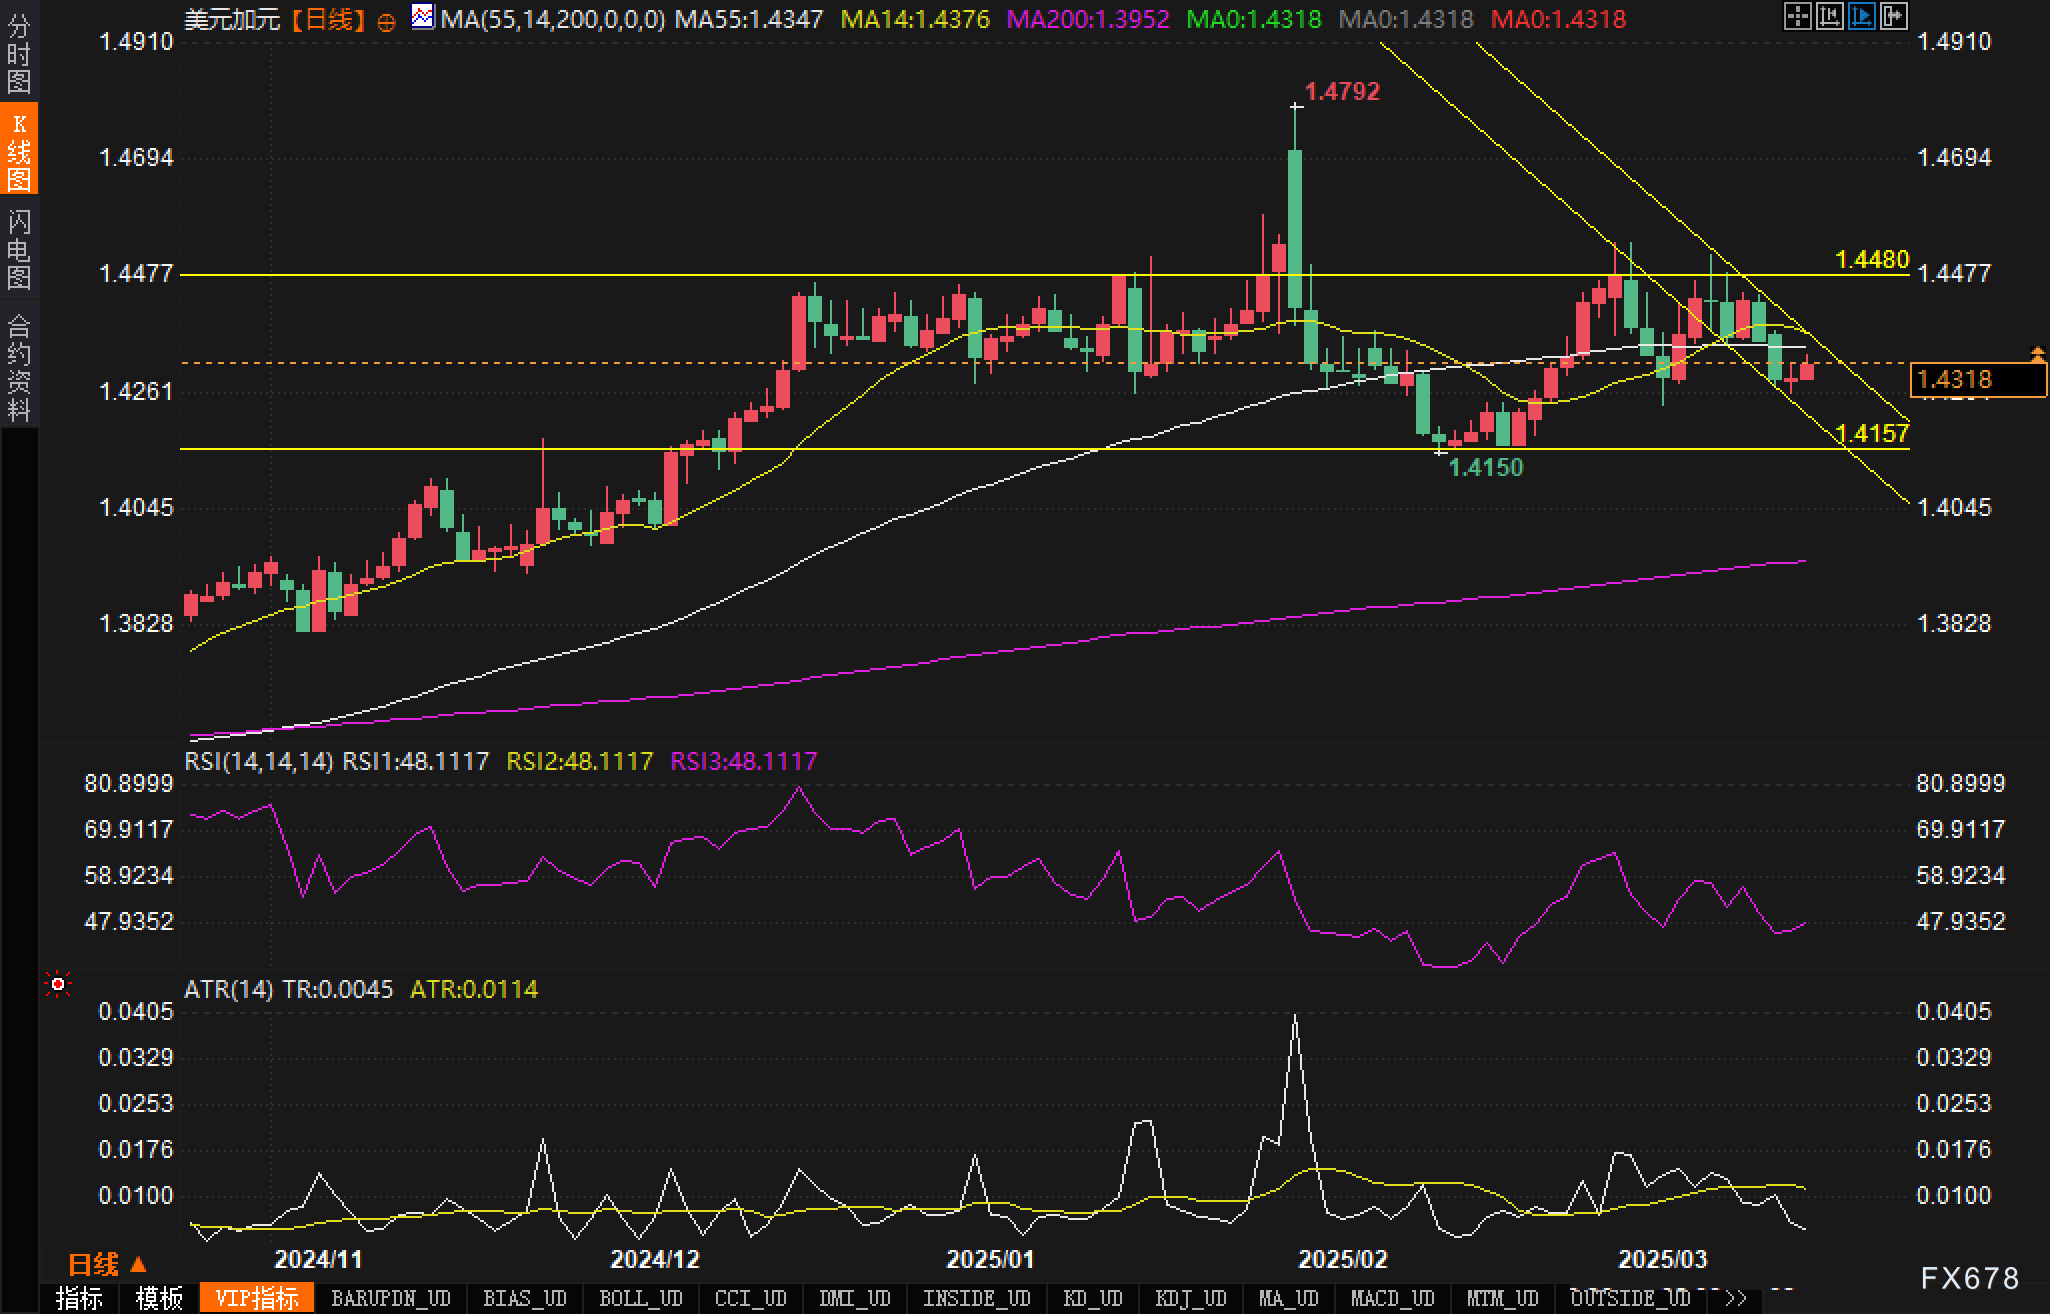Apply the MACD_UD indicator

(x=1392, y=1298)
